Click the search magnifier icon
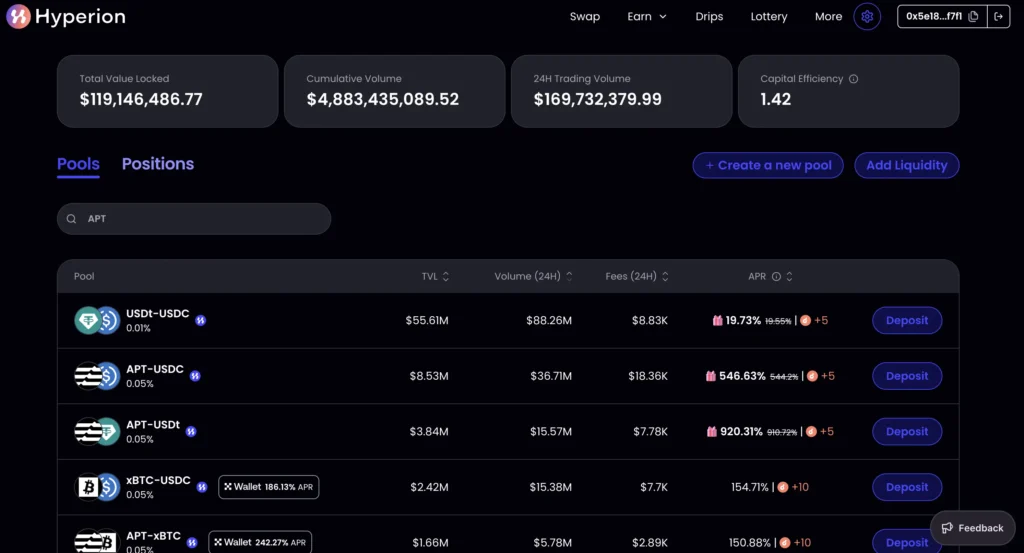The image size is (1024, 553). (x=72, y=219)
